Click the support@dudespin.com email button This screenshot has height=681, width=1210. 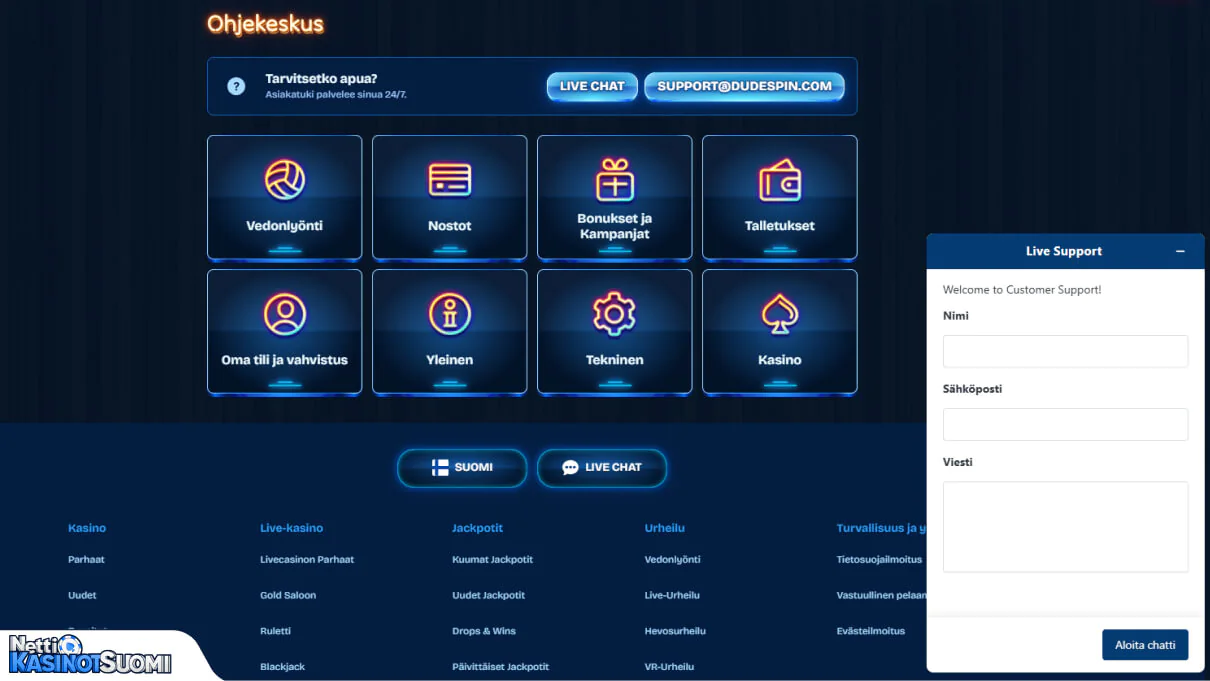tap(744, 87)
